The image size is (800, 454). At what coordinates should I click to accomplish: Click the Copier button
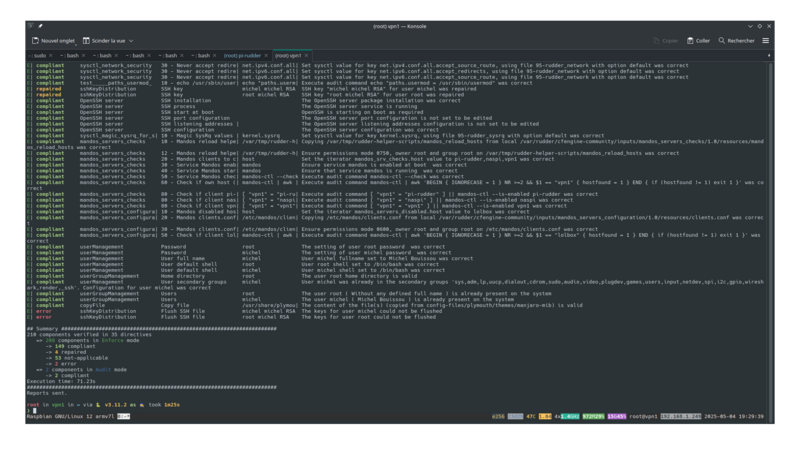(665, 41)
